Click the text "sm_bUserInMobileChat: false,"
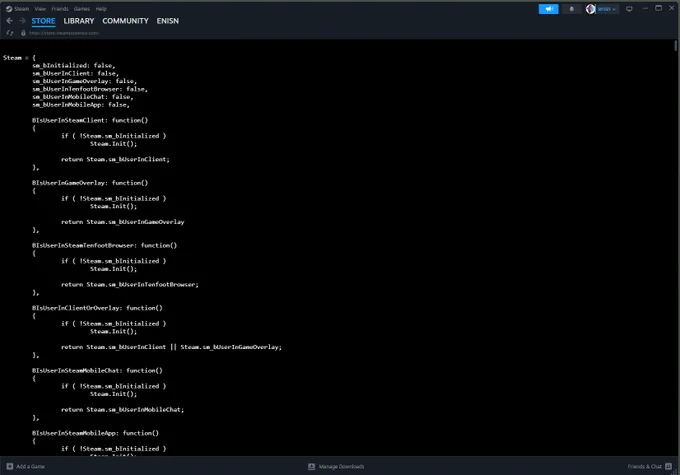The width and height of the screenshot is (680, 475). click(83, 97)
